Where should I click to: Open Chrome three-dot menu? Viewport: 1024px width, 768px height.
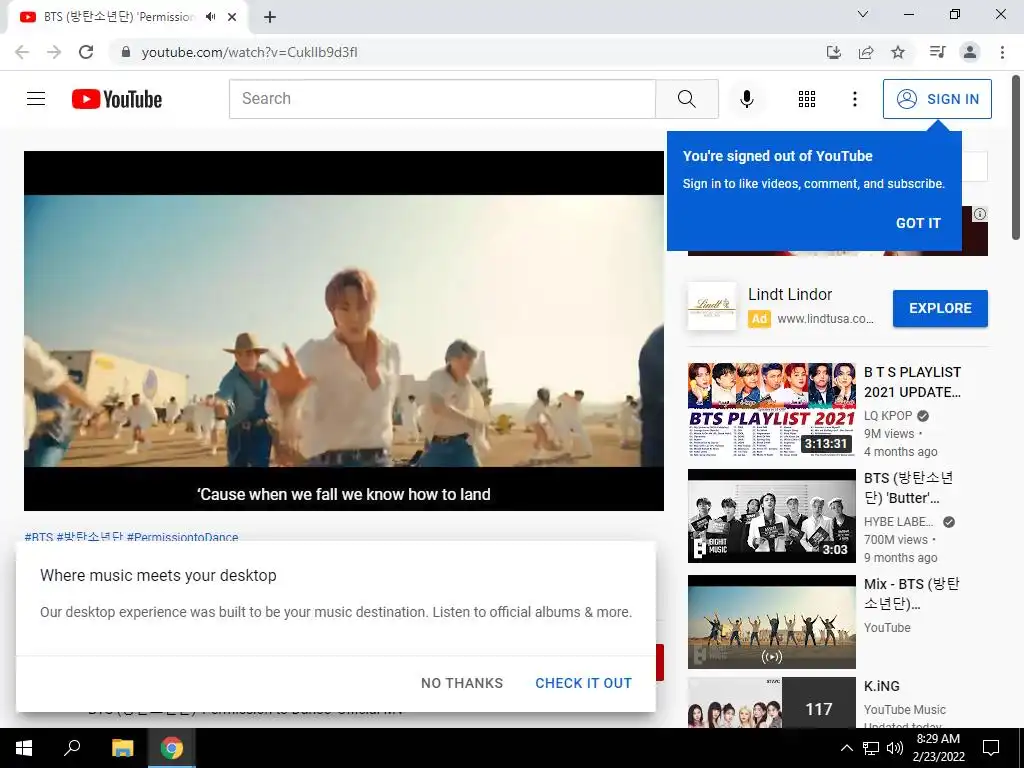click(1002, 52)
